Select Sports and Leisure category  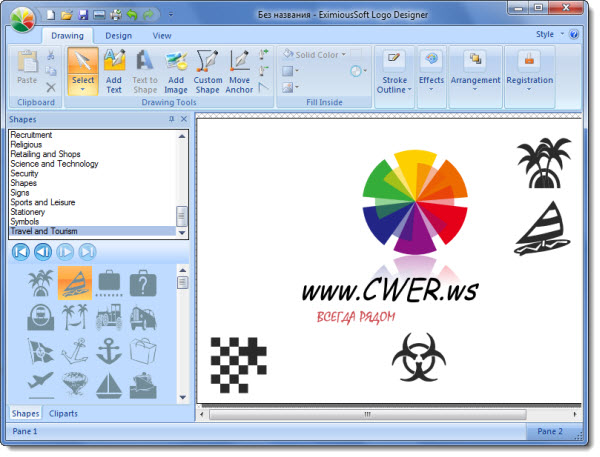pos(92,202)
